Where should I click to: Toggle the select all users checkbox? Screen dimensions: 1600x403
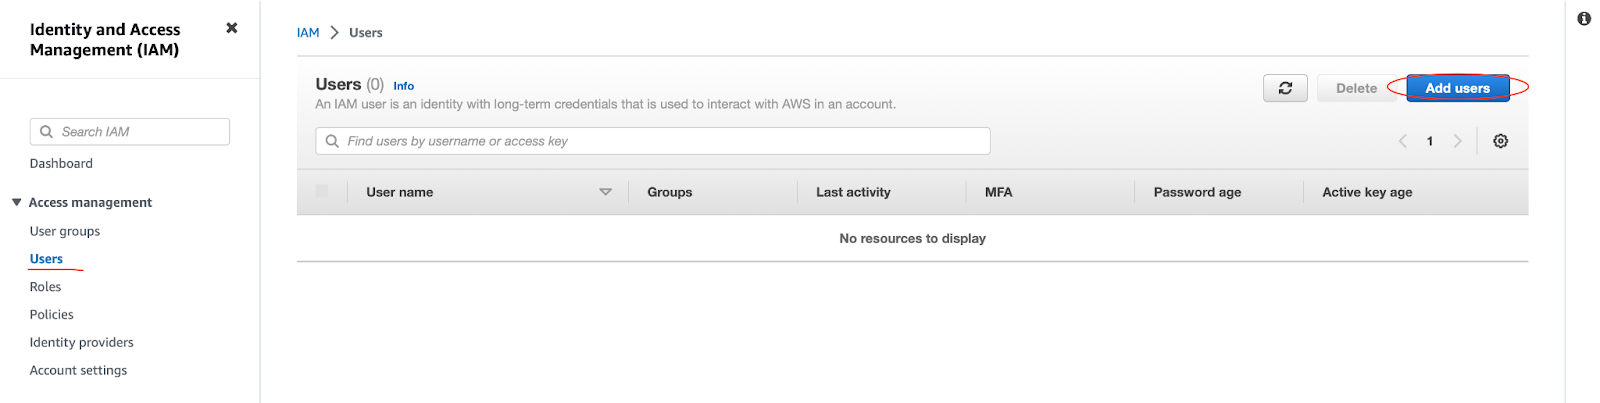tap(322, 191)
